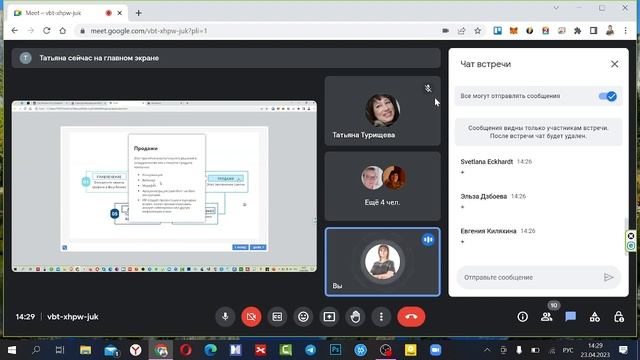This screenshot has height=360, width=640.
Task: Open the Chrome profile avatar
Action: [x=610, y=31]
